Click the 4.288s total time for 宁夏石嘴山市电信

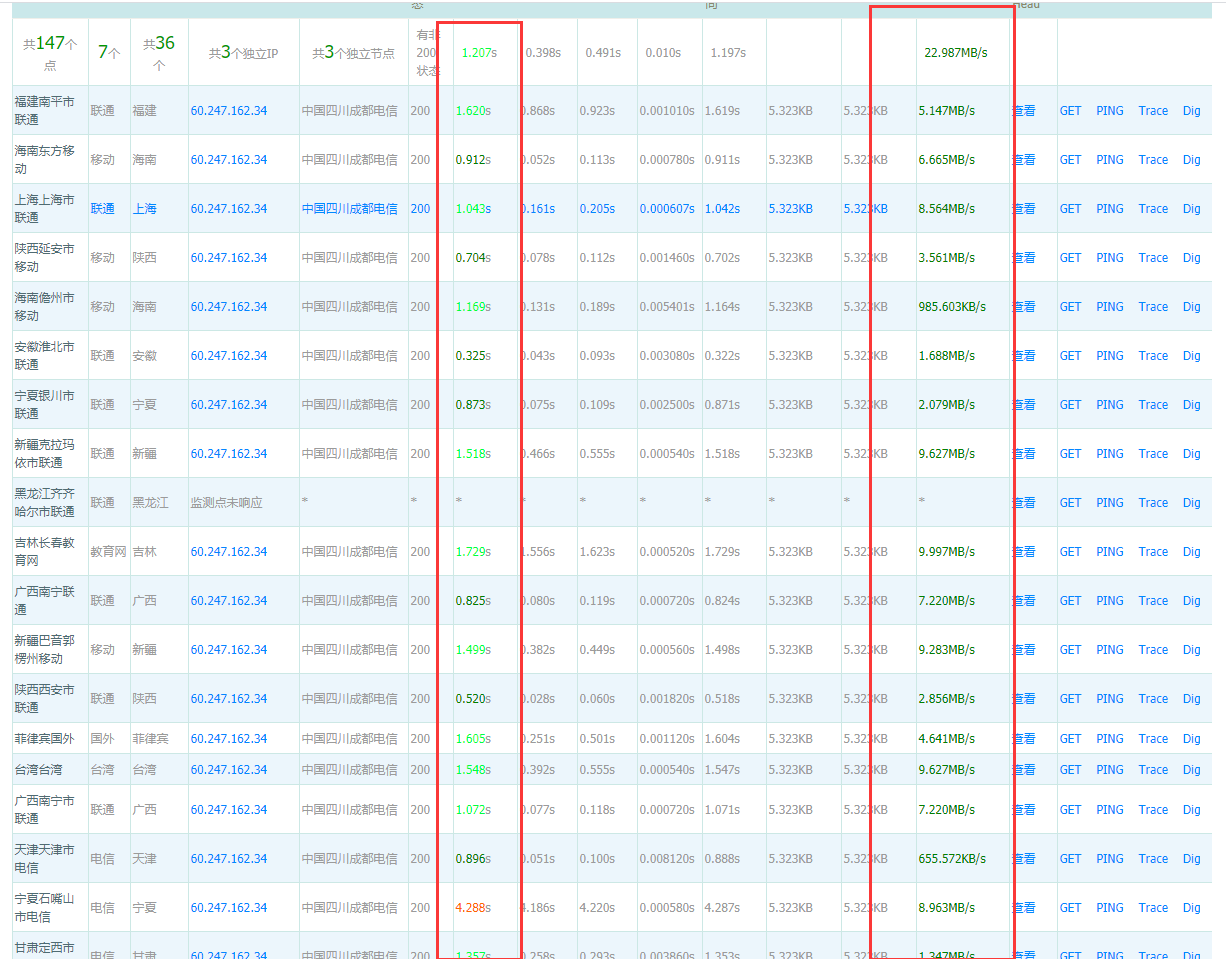[473, 908]
